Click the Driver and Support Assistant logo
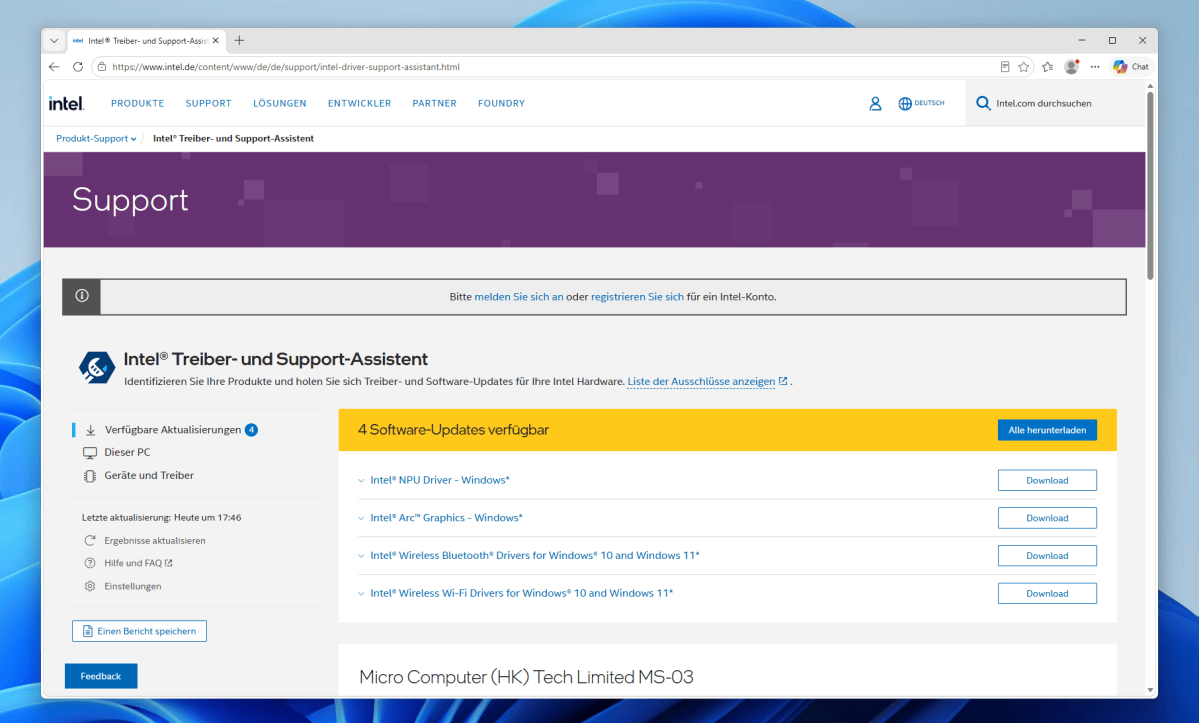The height and width of the screenshot is (723, 1199). pos(96,367)
